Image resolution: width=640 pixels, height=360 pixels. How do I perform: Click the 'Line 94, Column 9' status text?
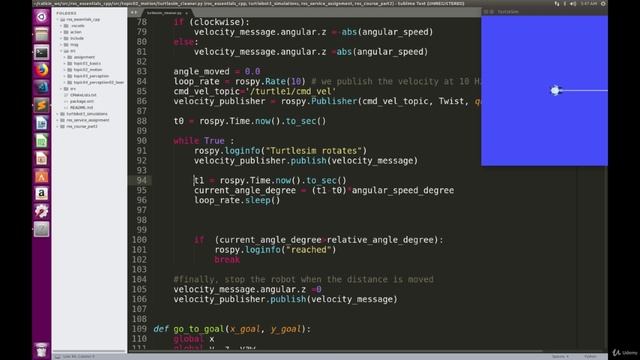pyautogui.click(x=78, y=356)
